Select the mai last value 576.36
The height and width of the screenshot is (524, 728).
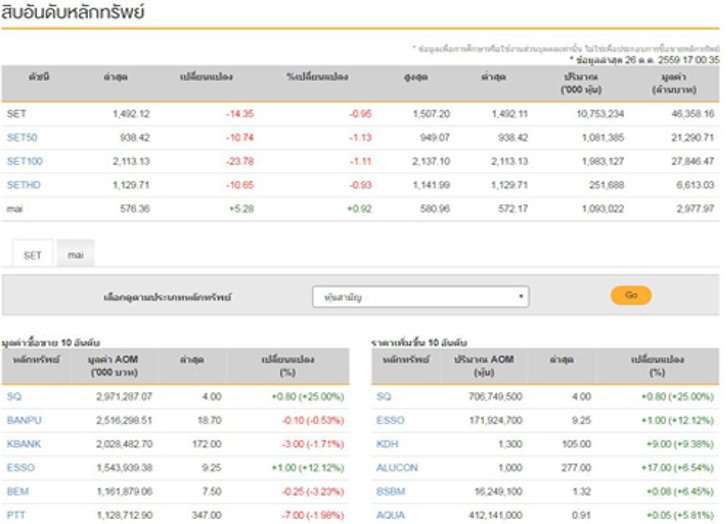click(x=135, y=208)
